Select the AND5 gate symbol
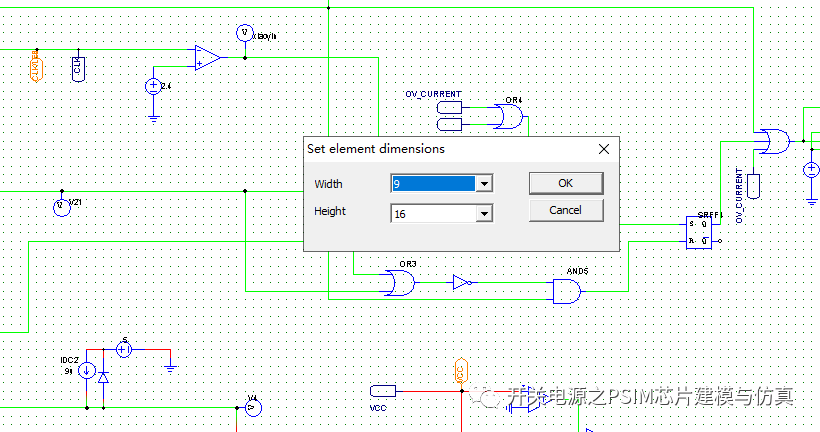This screenshot has height=432, width=820. point(567,291)
